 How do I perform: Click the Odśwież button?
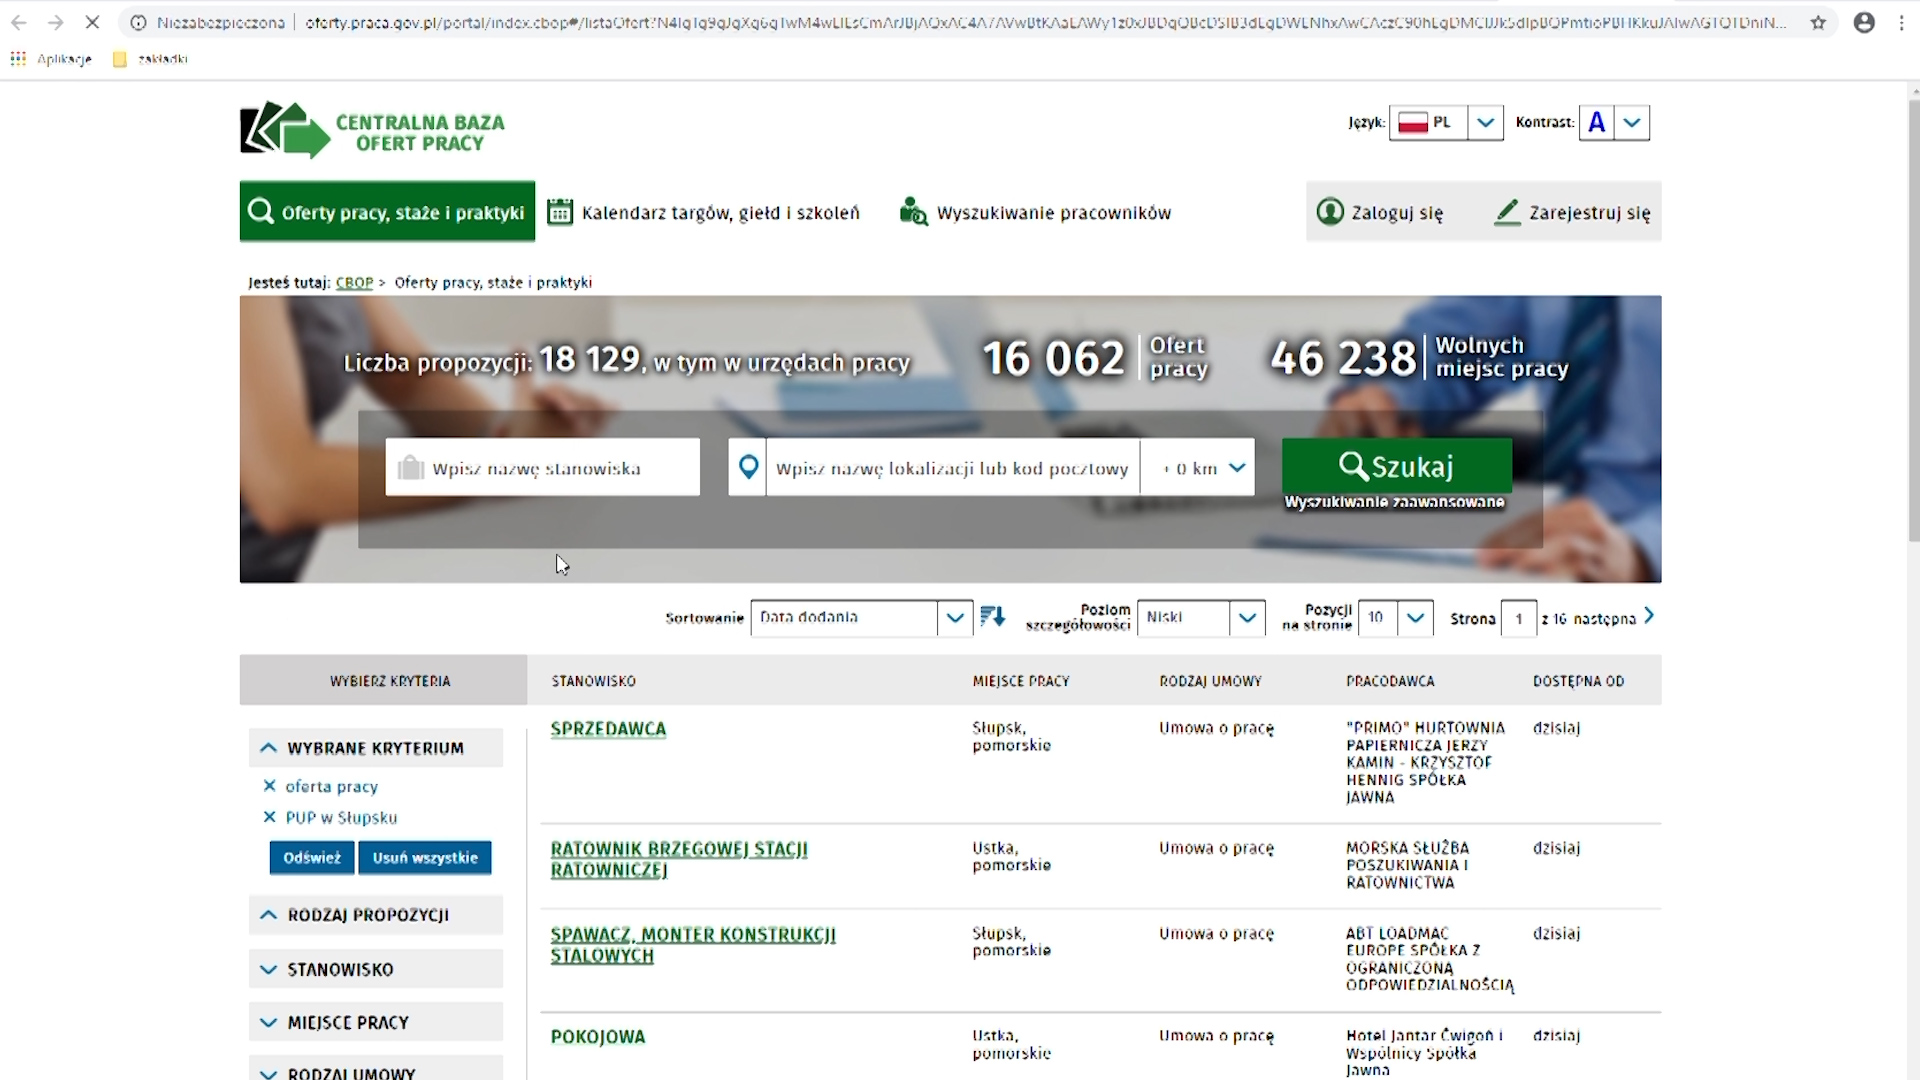311,857
